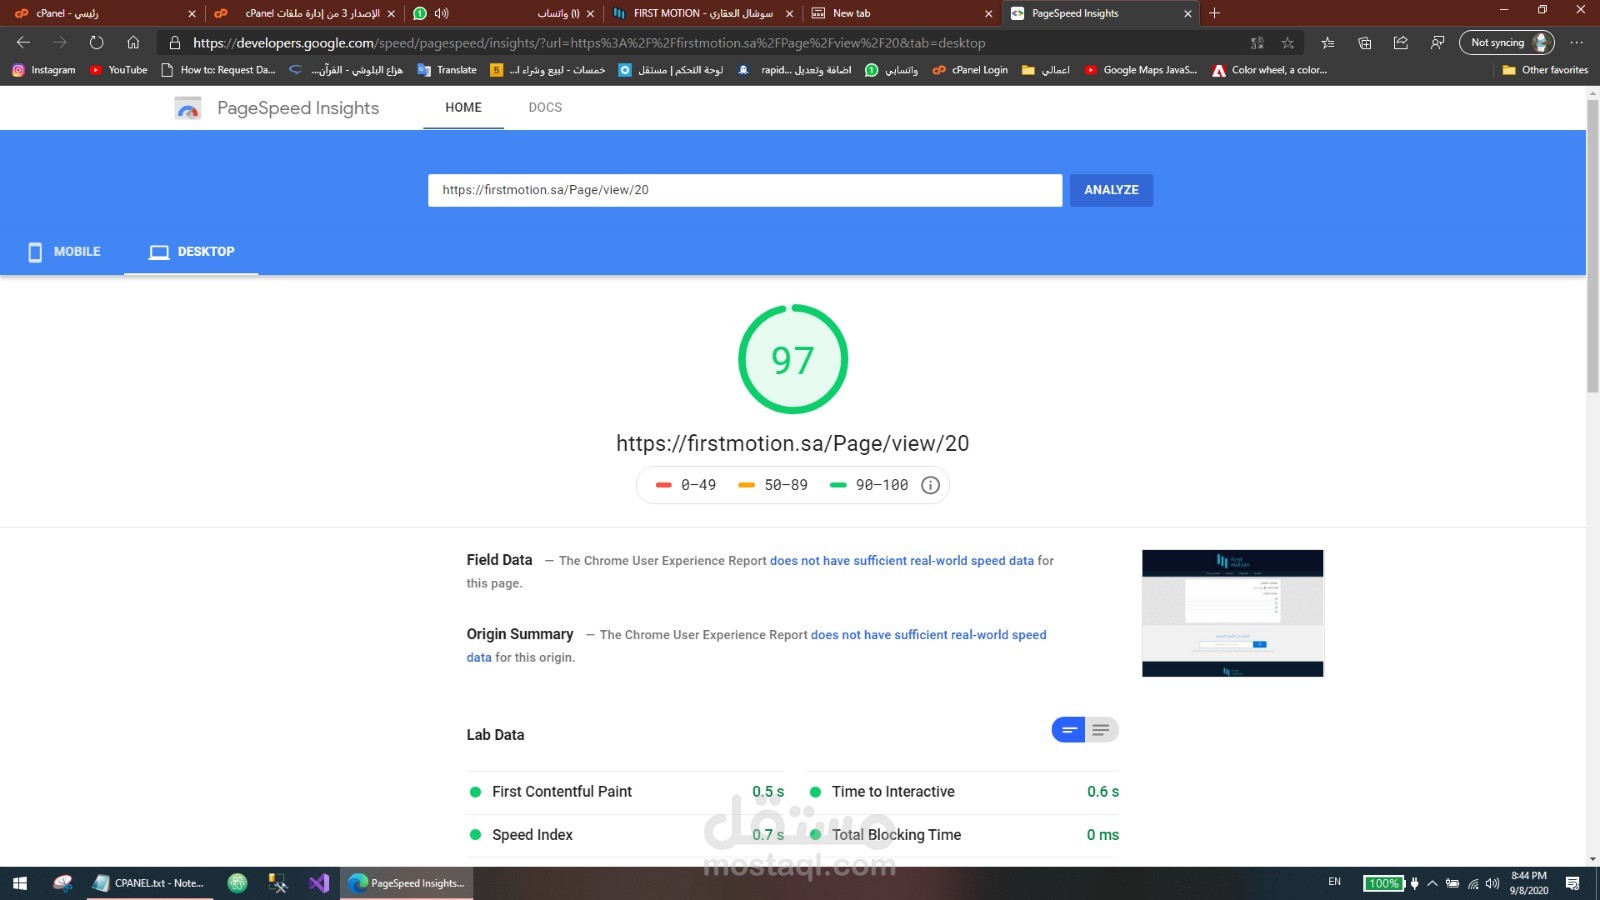The width and height of the screenshot is (1600, 900).
Task: Expand the Other favorites folder
Action: (1545, 70)
